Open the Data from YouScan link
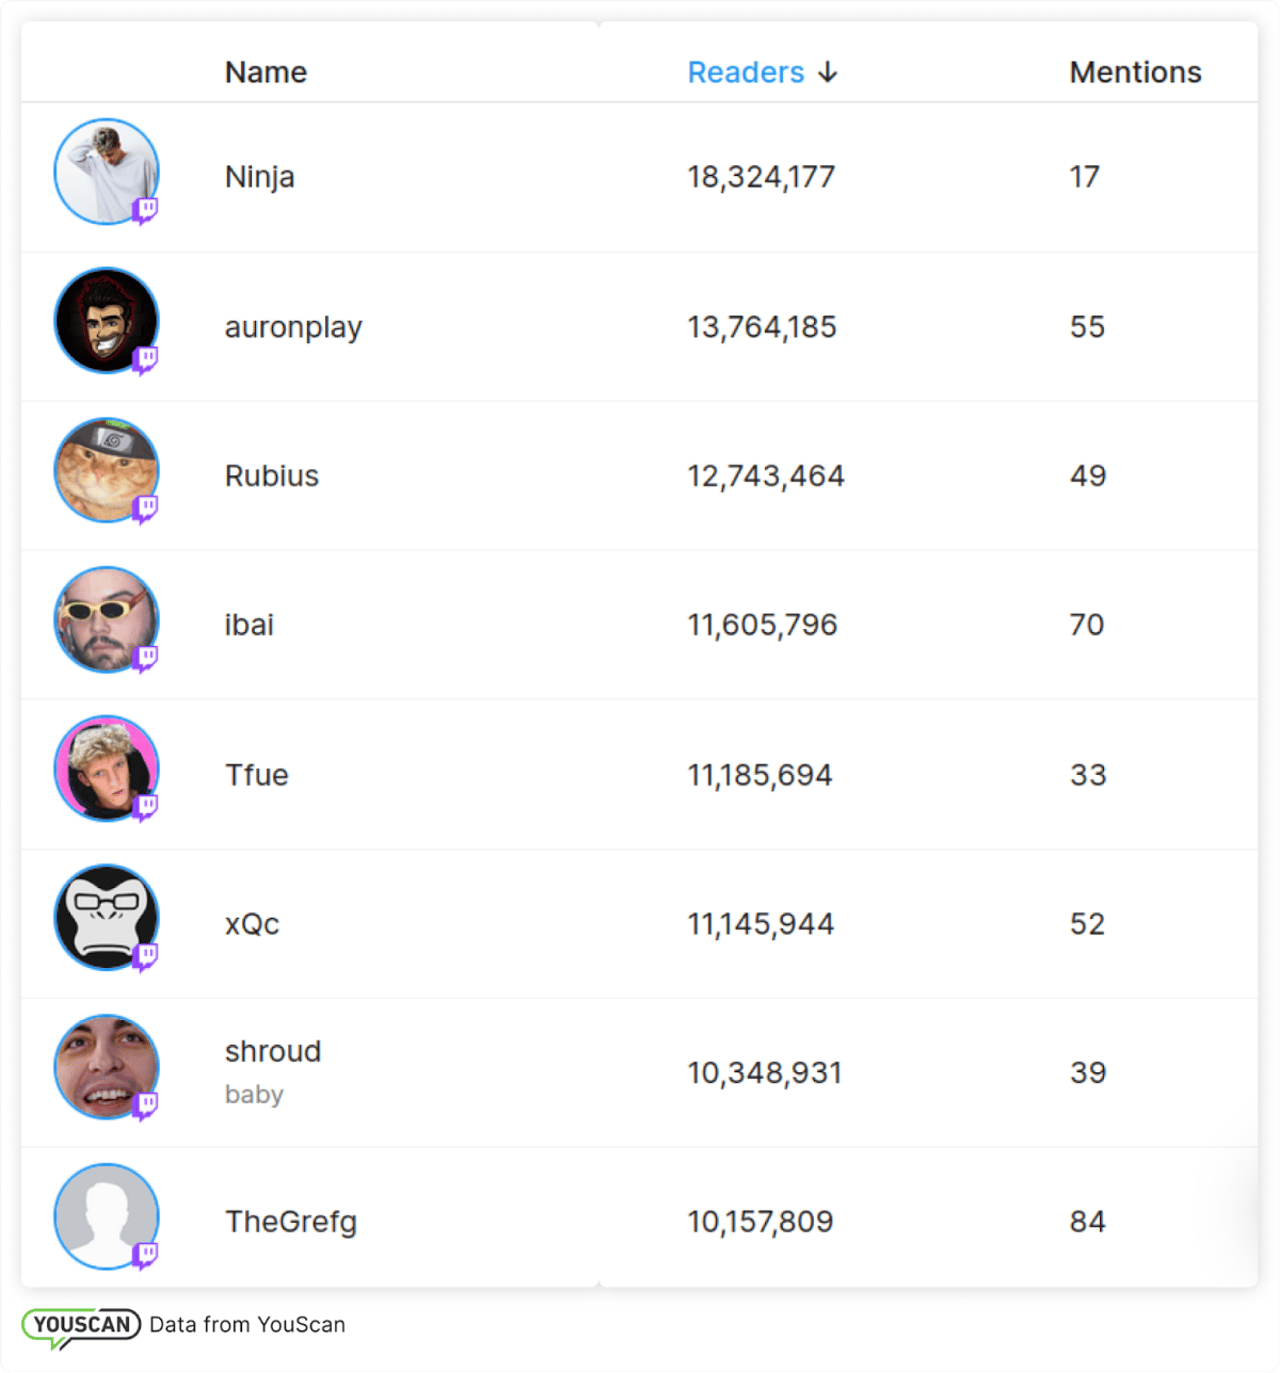 point(246,1324)
